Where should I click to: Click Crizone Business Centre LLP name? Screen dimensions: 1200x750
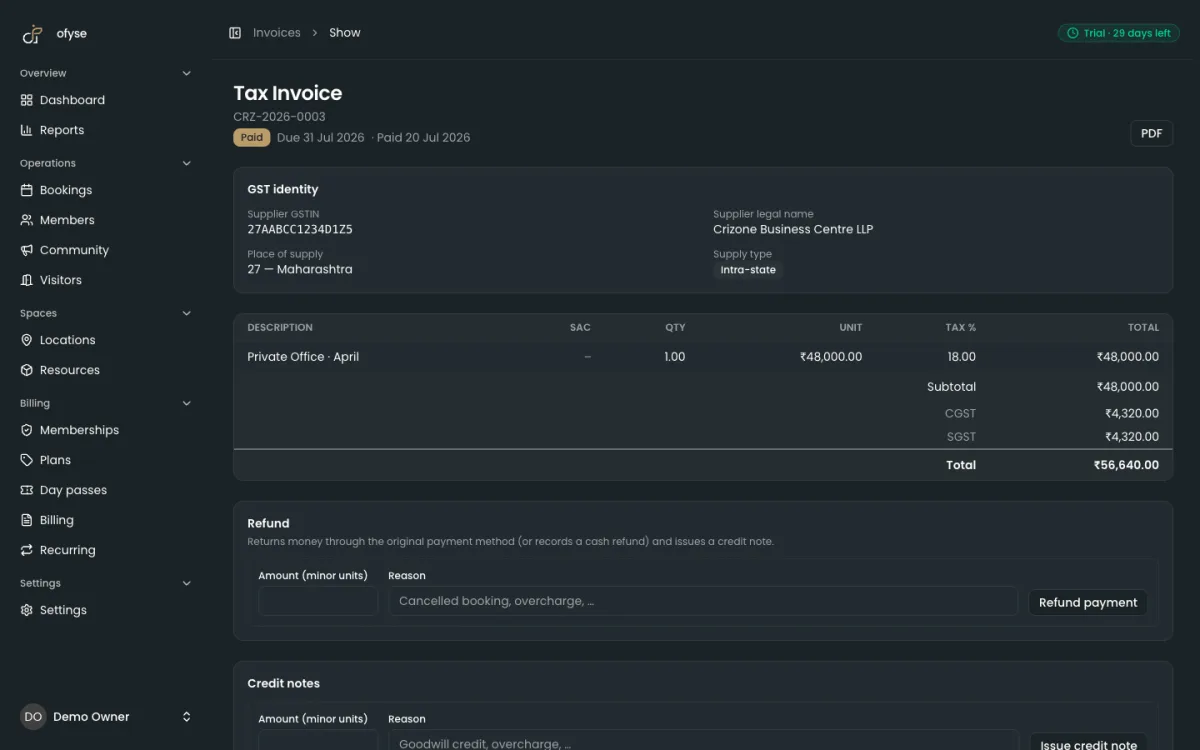tap(793, 229)
